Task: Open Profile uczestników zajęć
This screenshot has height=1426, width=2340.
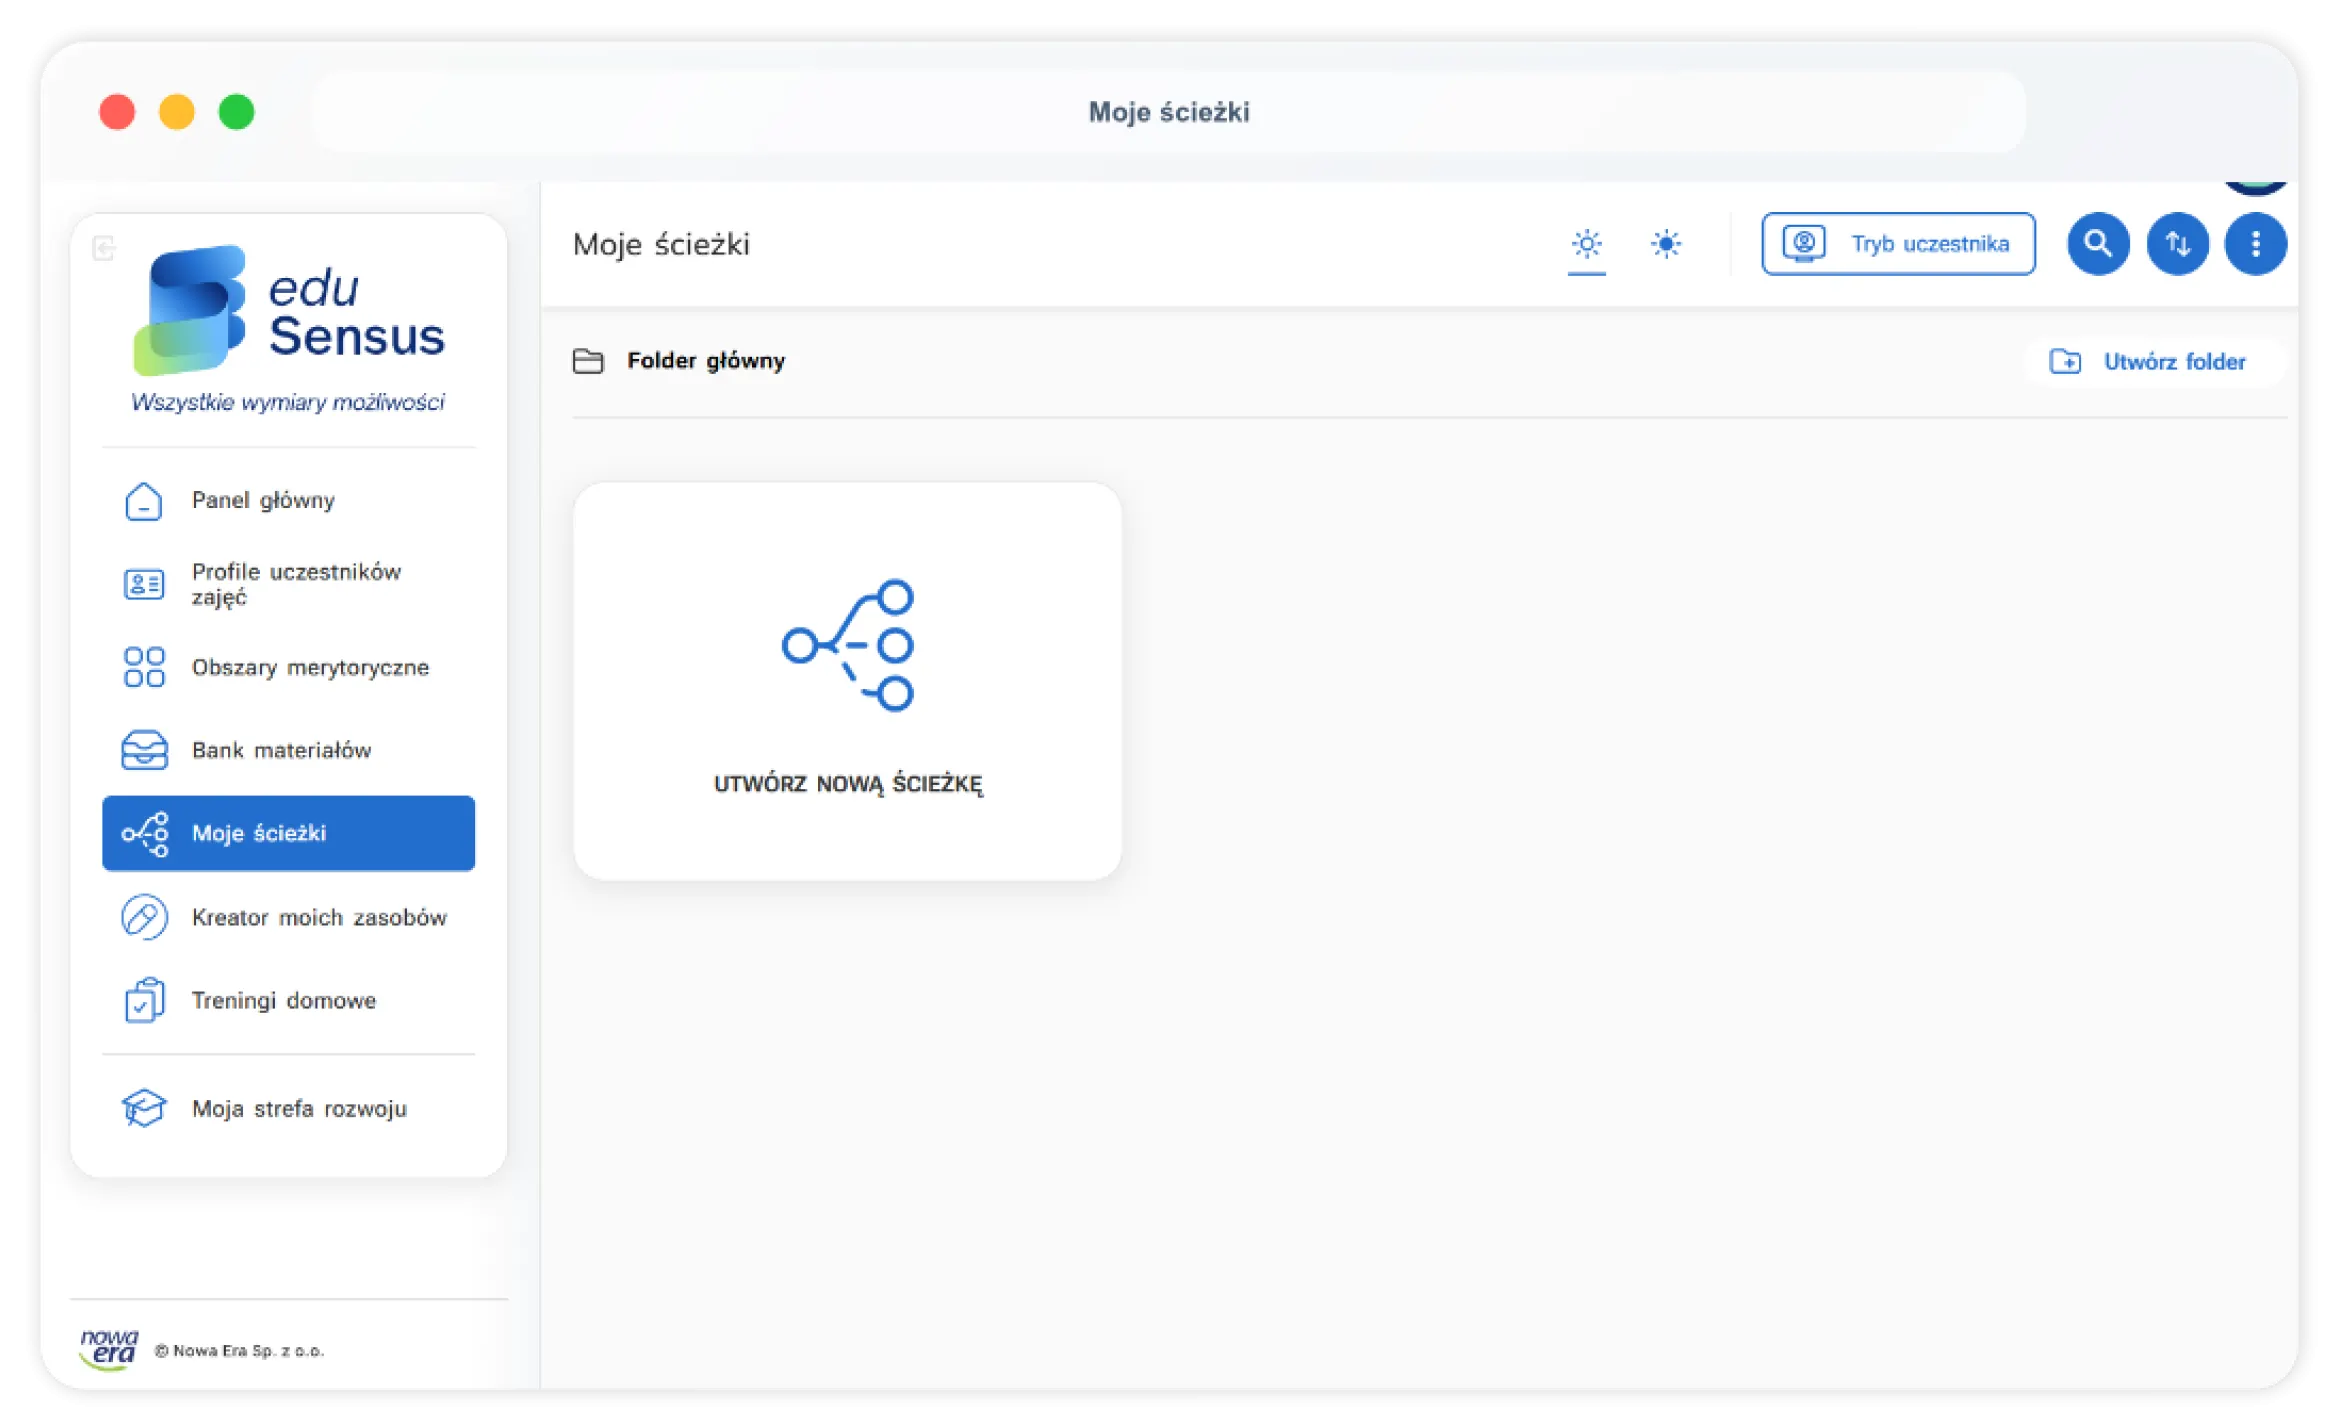Action: [x=288, y=584]
